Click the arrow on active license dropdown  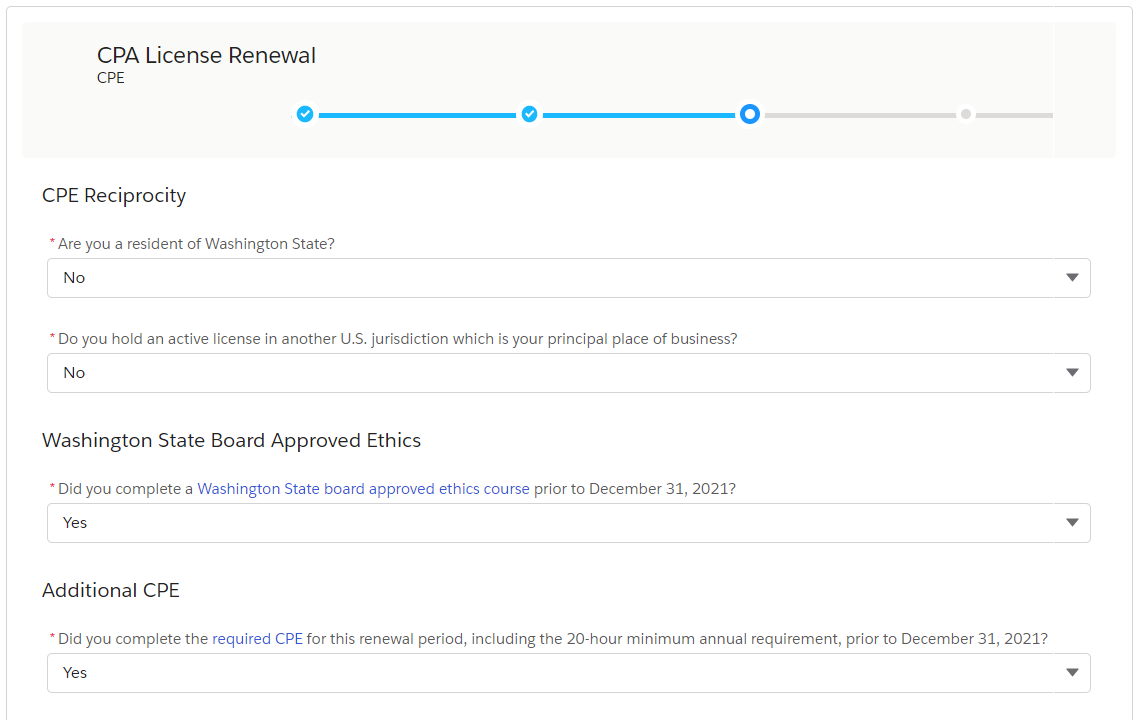point(1072,373)
